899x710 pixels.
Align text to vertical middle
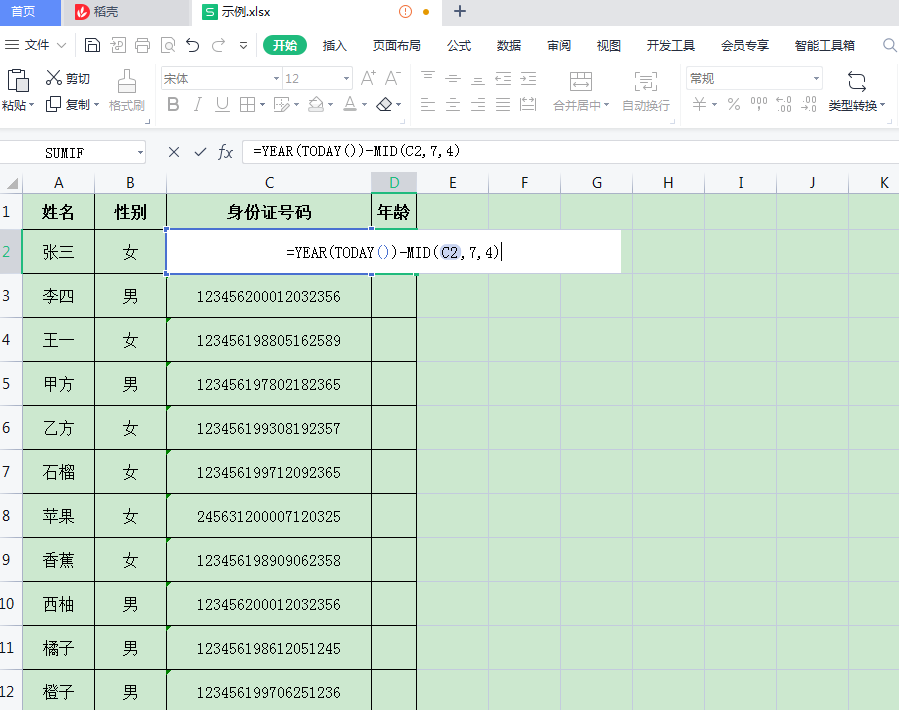click(453, 78)
